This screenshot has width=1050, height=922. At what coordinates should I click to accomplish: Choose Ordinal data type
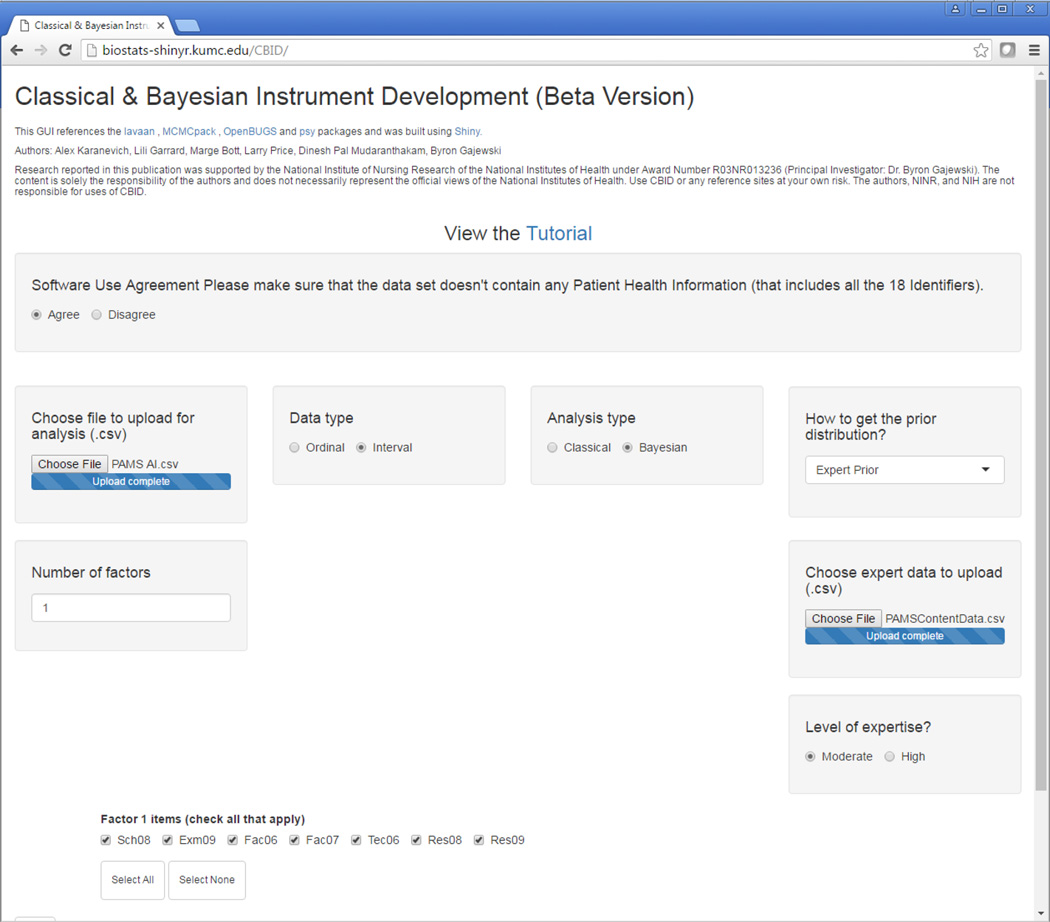295,448
